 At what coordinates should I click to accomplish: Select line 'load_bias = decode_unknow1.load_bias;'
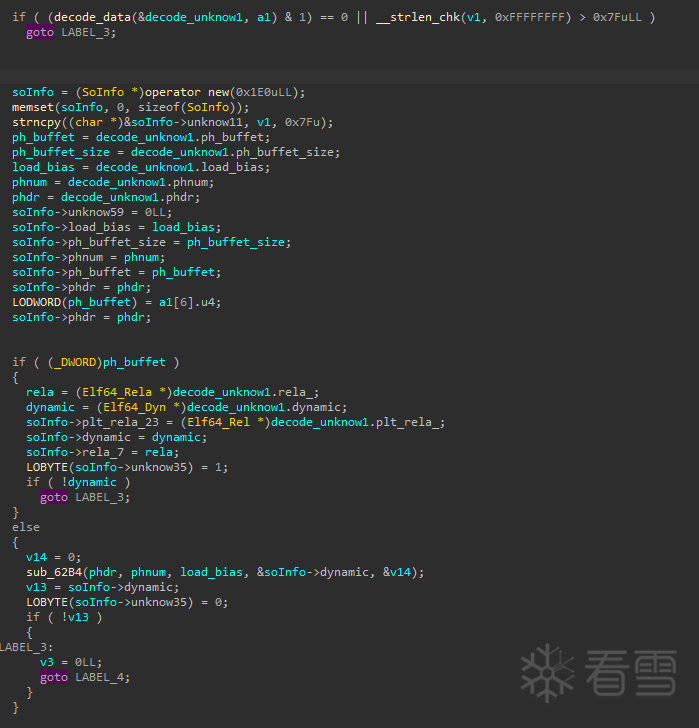point(141,167)
